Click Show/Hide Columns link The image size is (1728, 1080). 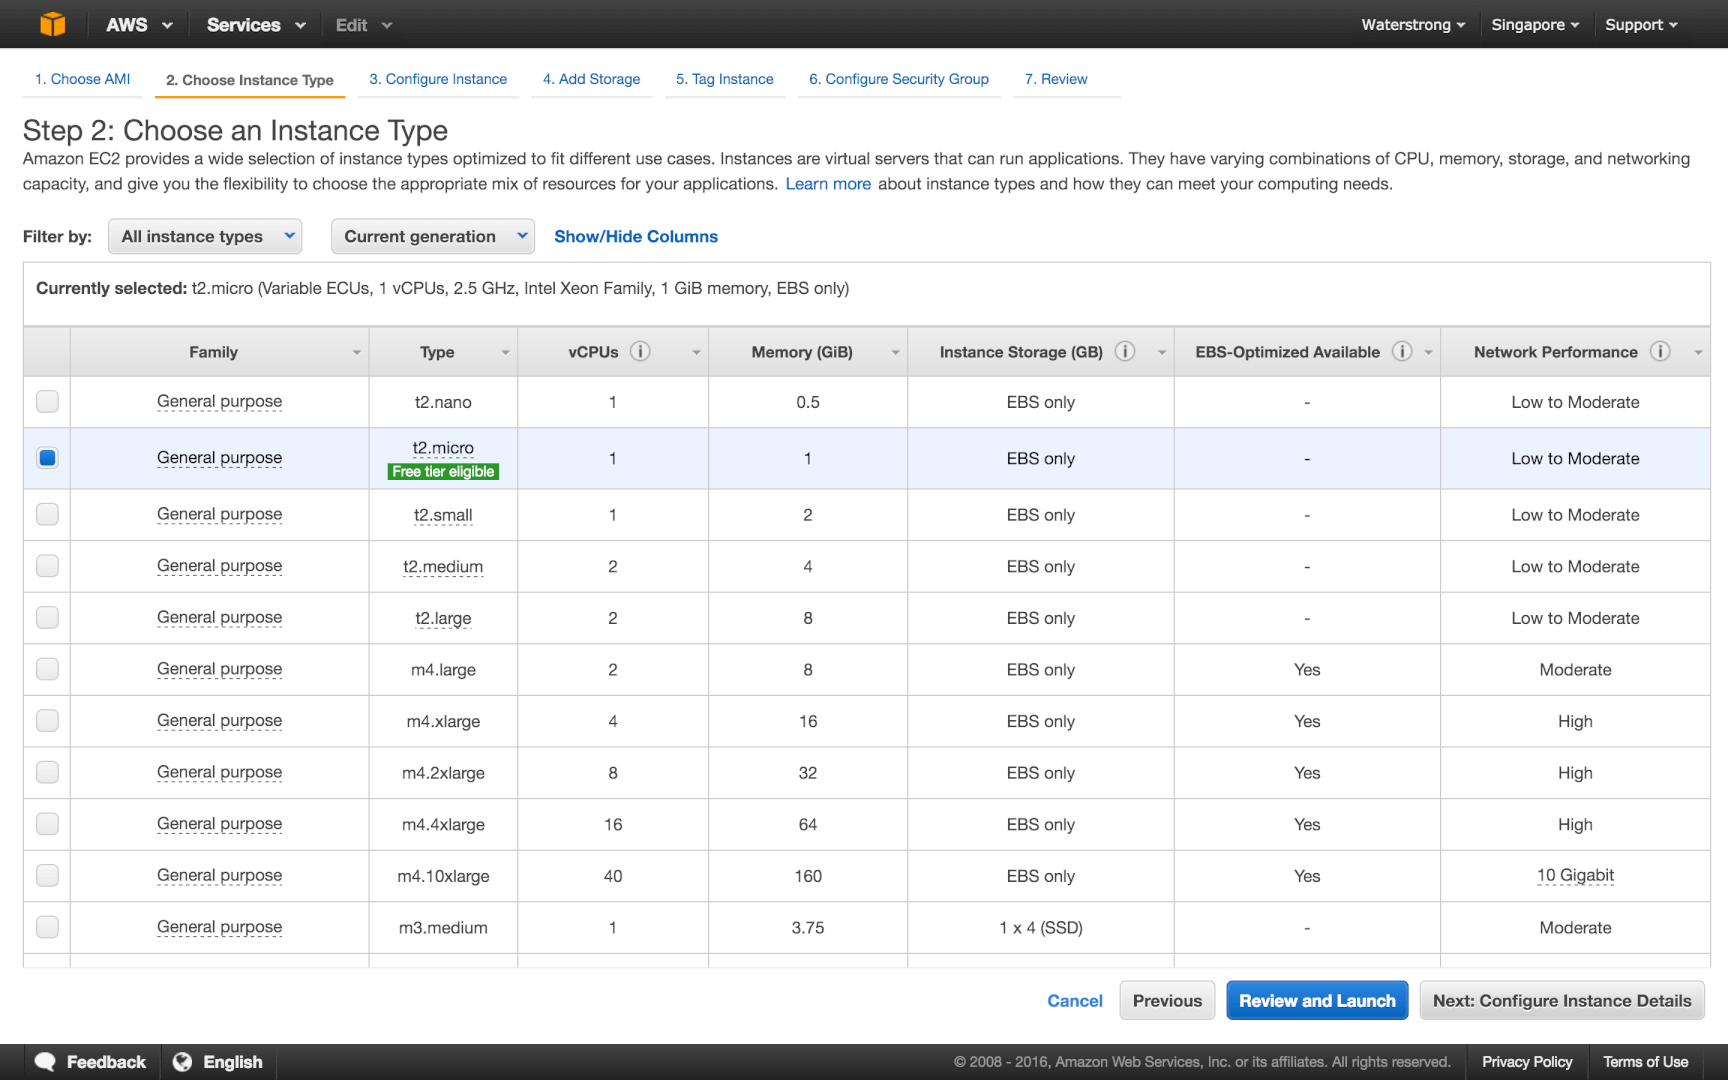coord(636,236)
